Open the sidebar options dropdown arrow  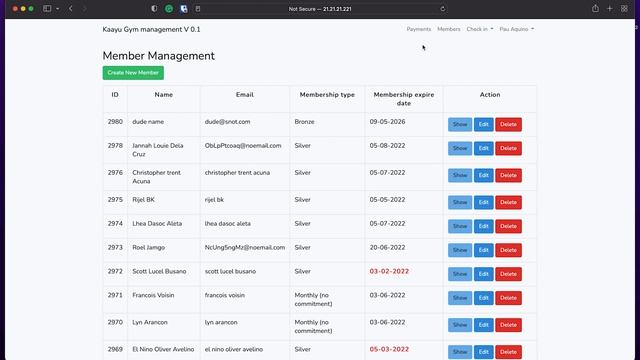pos(58,9)
